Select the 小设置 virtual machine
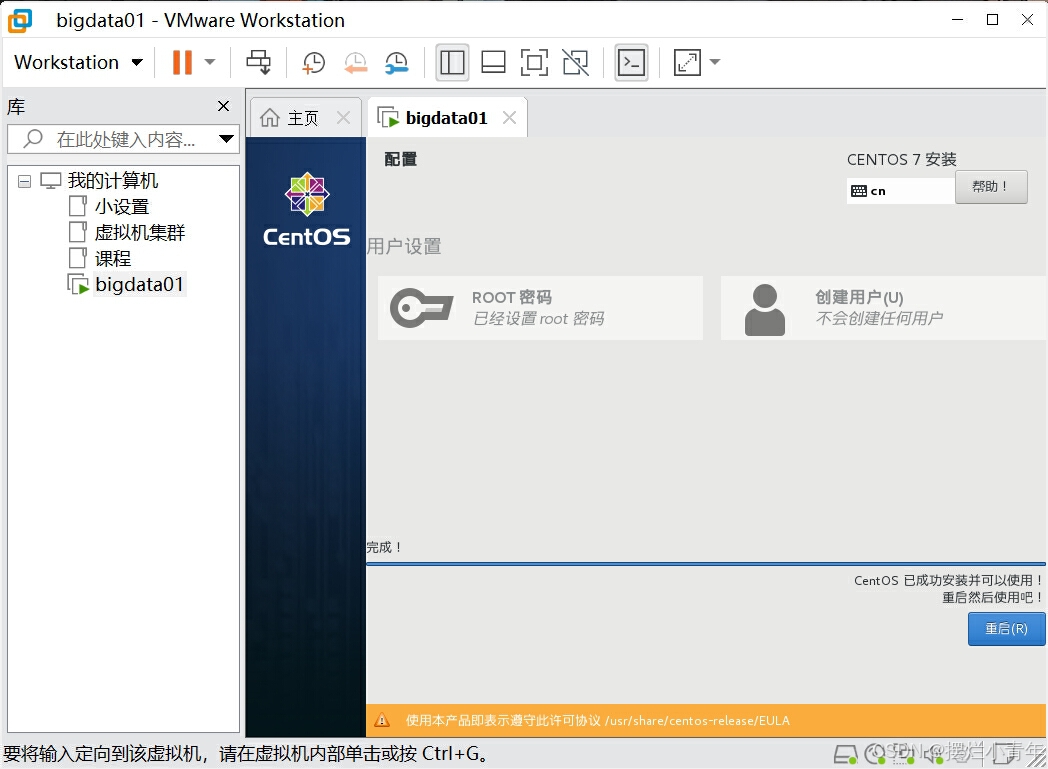 (122, 206)
